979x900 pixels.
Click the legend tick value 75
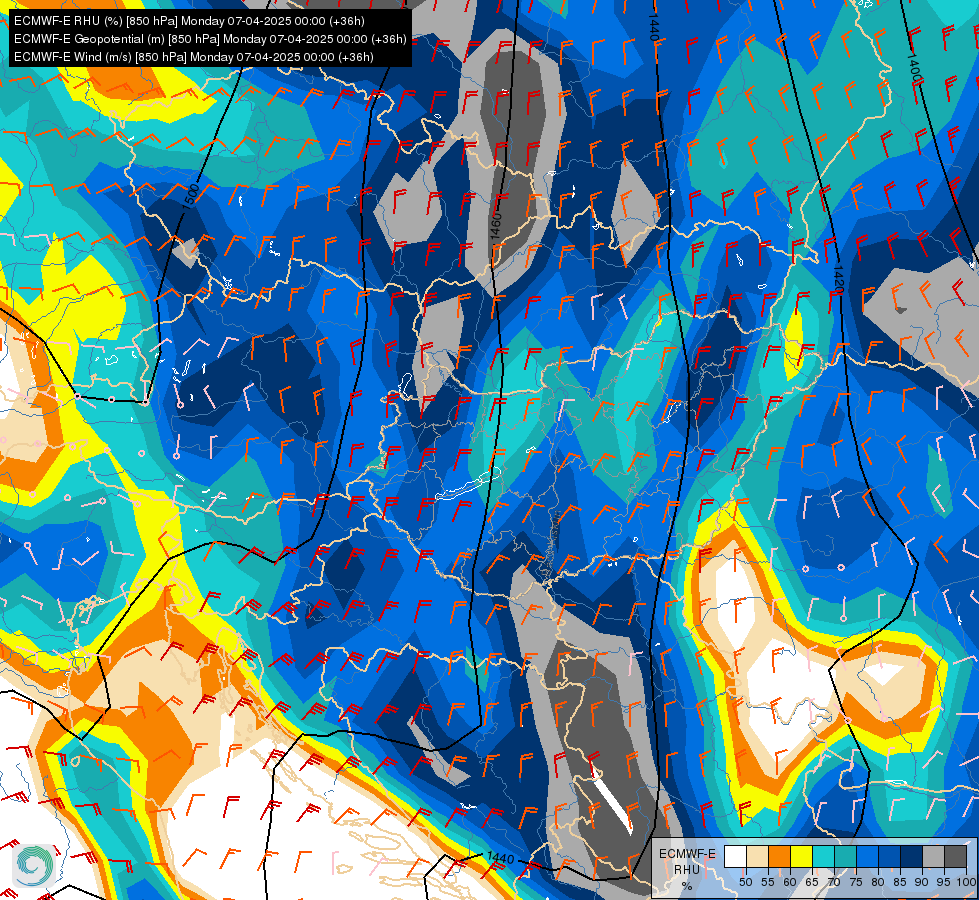coord(856,882)
